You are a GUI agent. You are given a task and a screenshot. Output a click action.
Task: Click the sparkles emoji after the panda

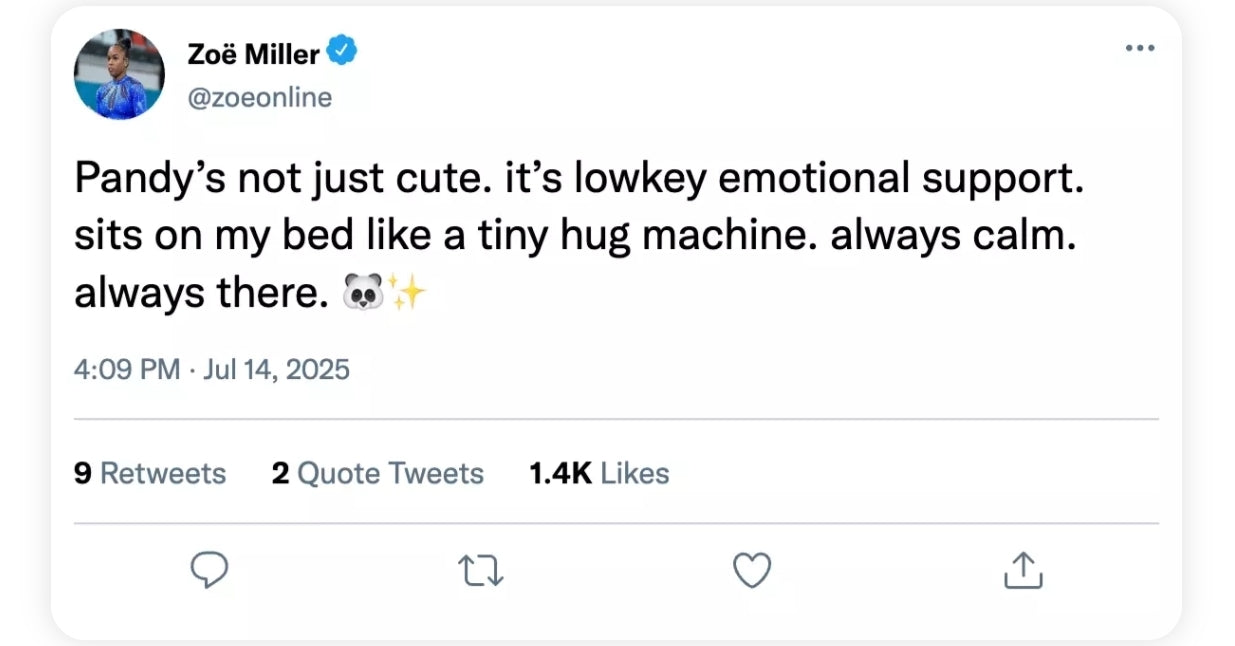coord(408,293)
